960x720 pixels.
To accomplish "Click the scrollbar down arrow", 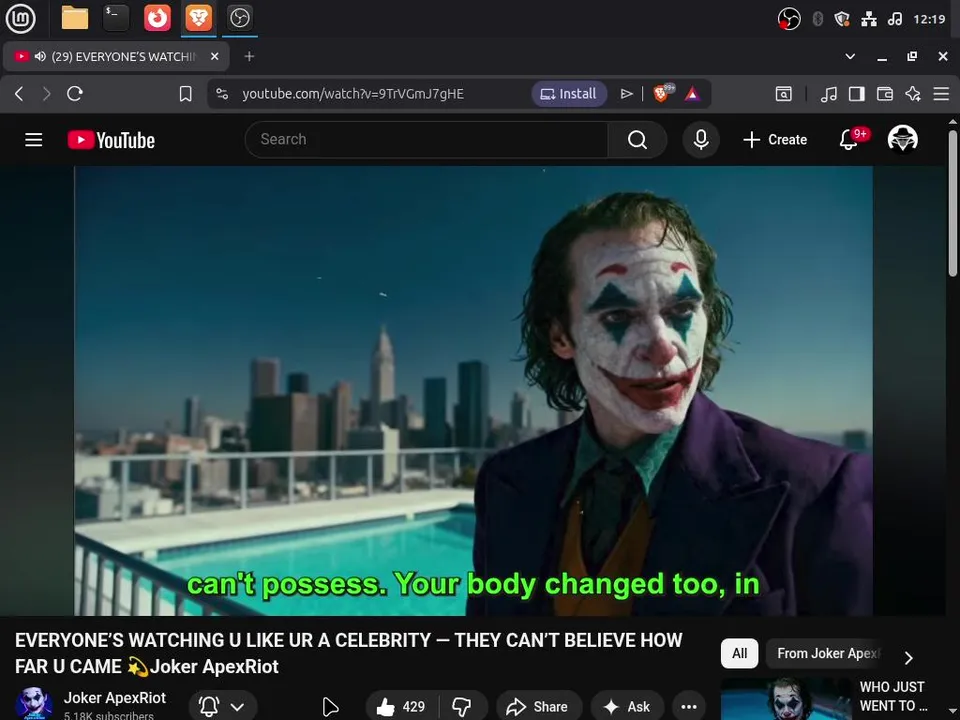I will pyautogui.click(x=953, y=713).
